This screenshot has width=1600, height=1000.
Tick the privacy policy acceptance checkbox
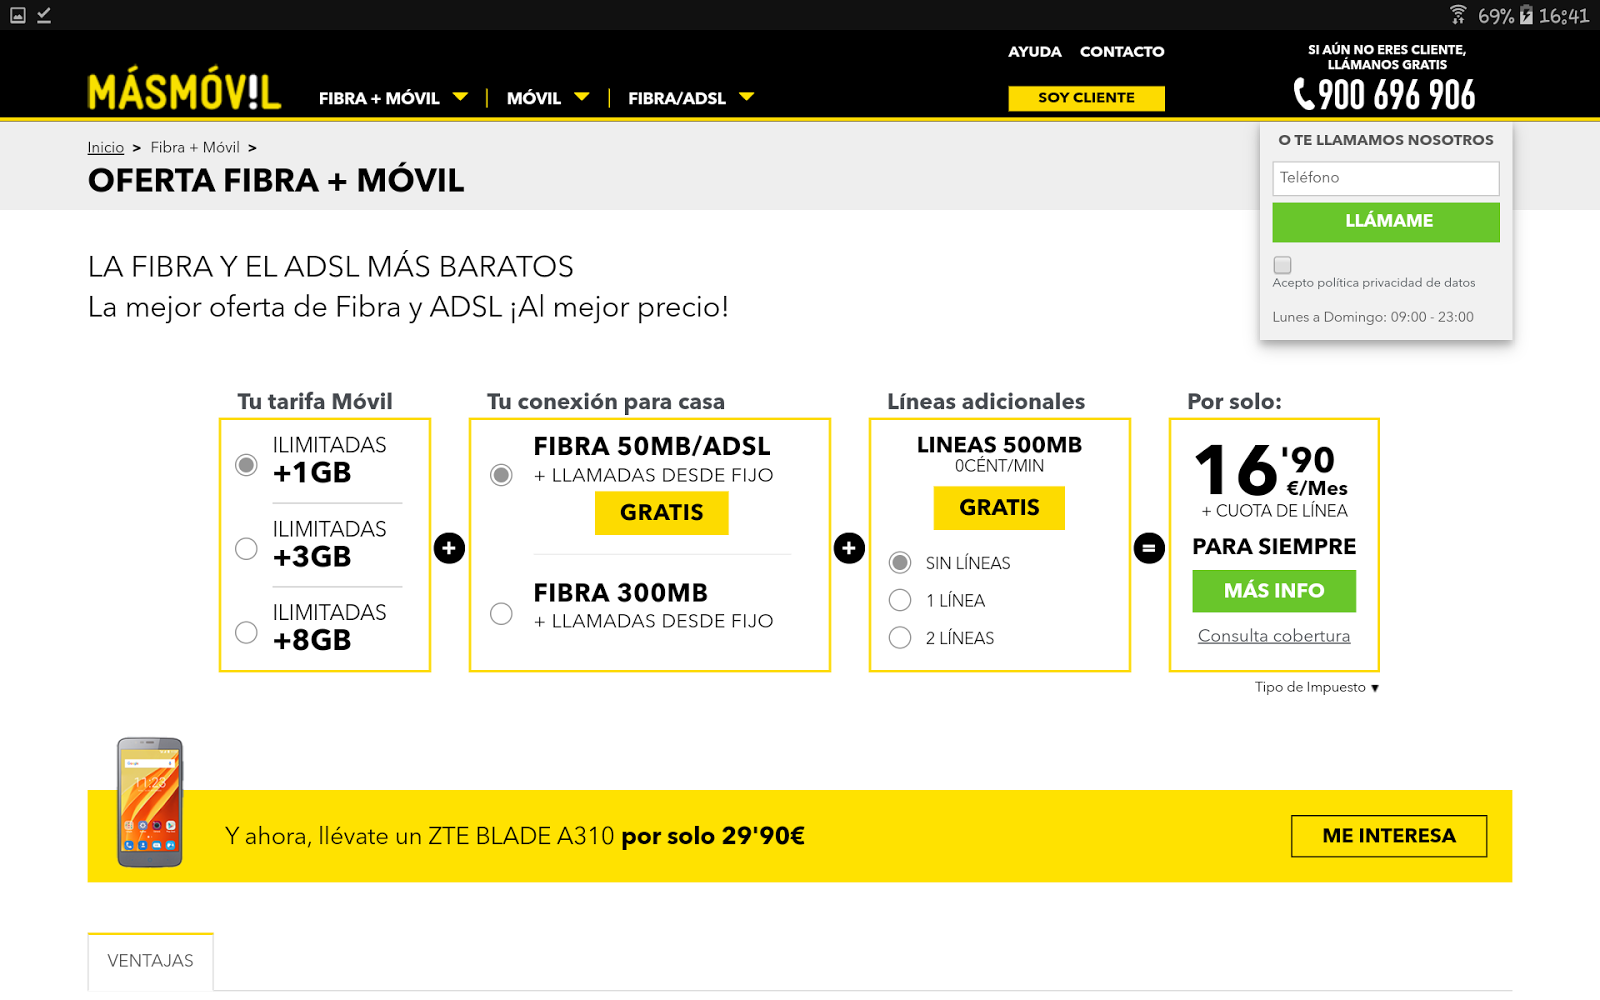tap(1282, 265)
